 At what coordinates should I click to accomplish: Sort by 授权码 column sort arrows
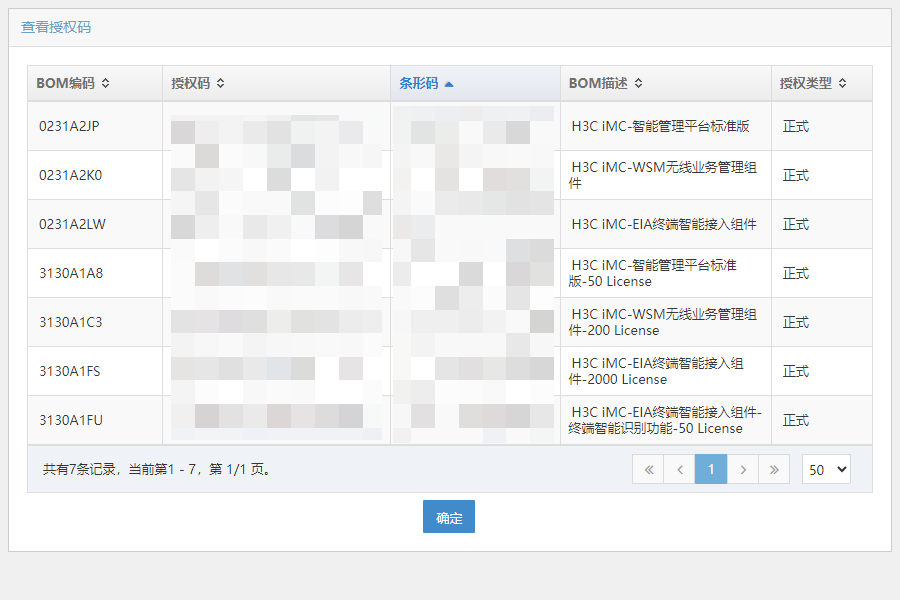[220, 83]
